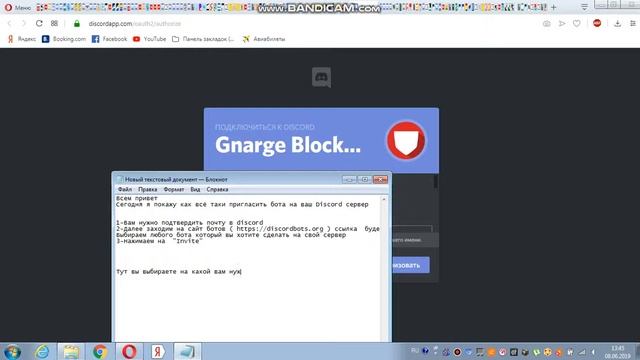Click the text line 'Всем привет' in Notepad
This screenshot has width=640, height=360.
pos(137,198)
